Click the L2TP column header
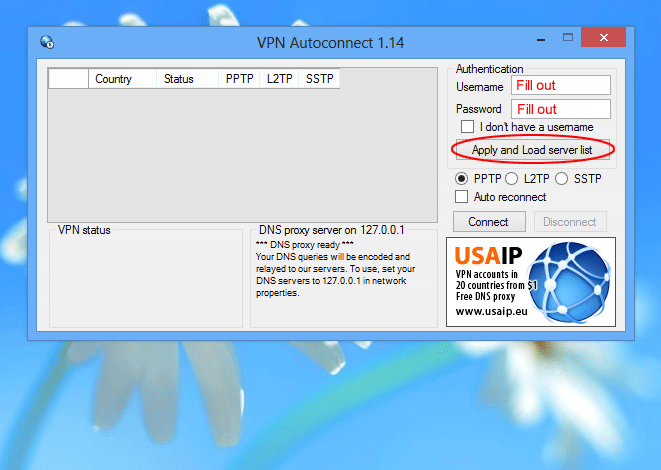Viewport: 661px width, 470px height. pos(279,79)
